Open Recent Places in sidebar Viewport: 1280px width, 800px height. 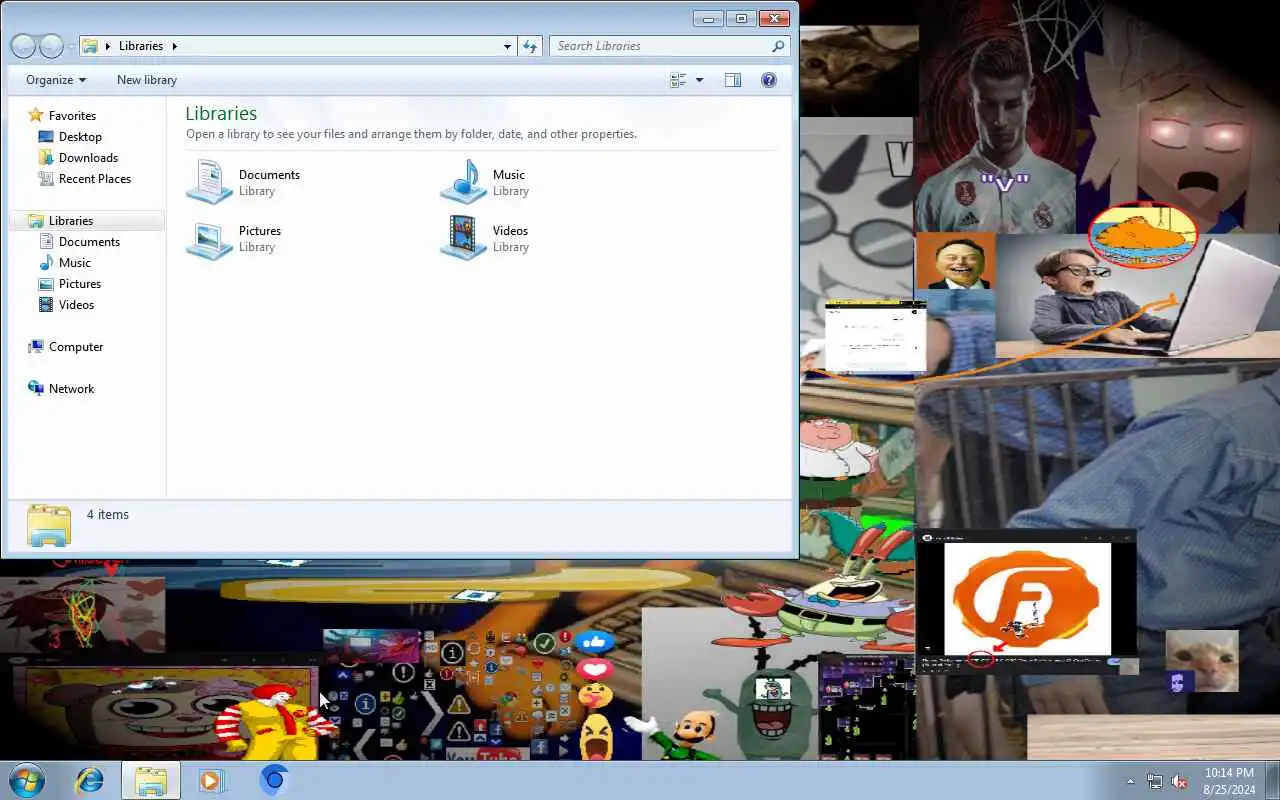pos(85,178)
